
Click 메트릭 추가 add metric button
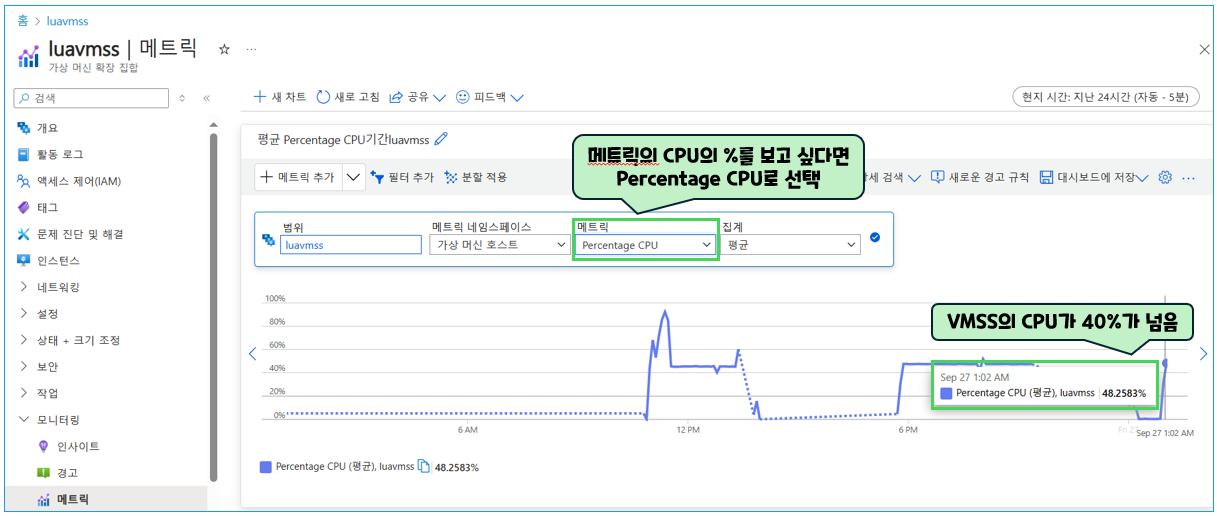298,177
